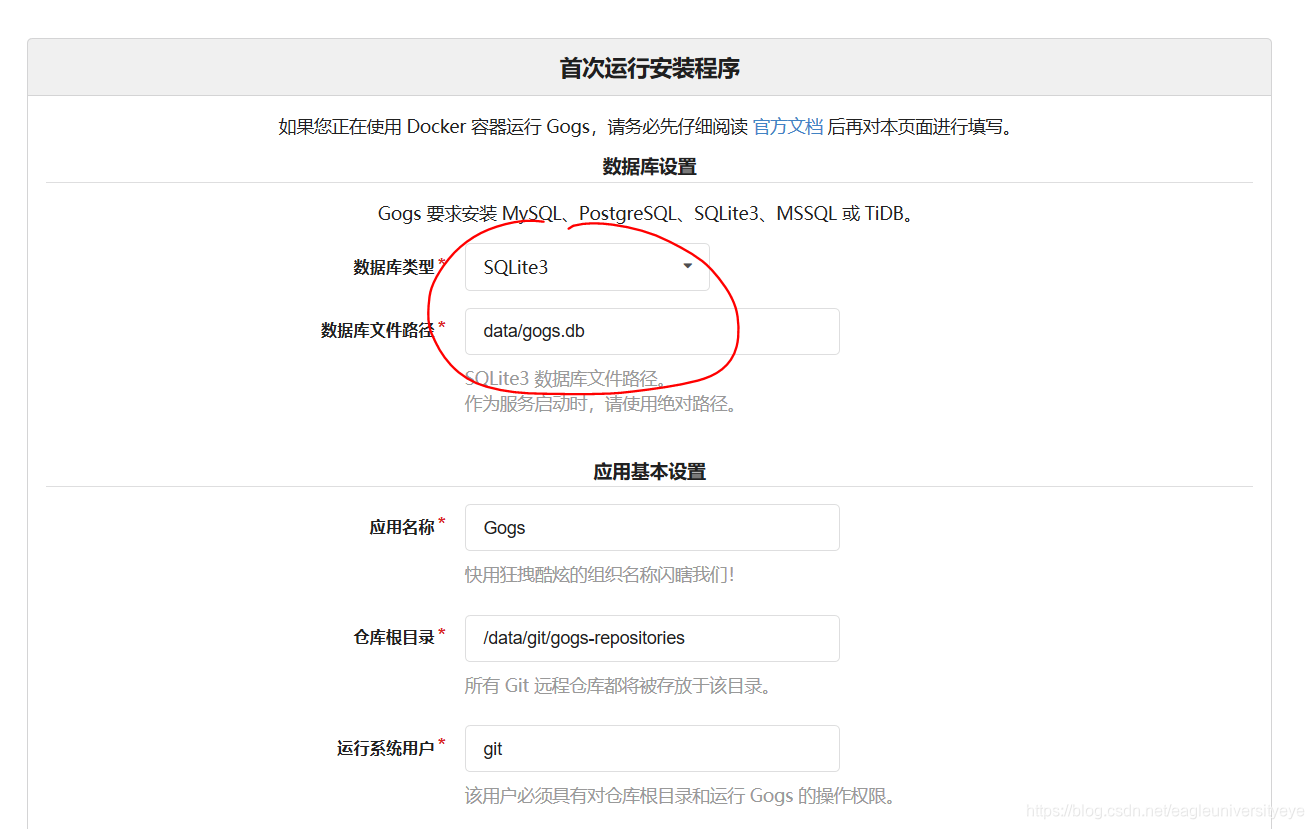1314x829 pixels.
Task: Click the hint 所有 Git 远程仓库都将被存放于该目录。
Action: [x=618, y=686]
